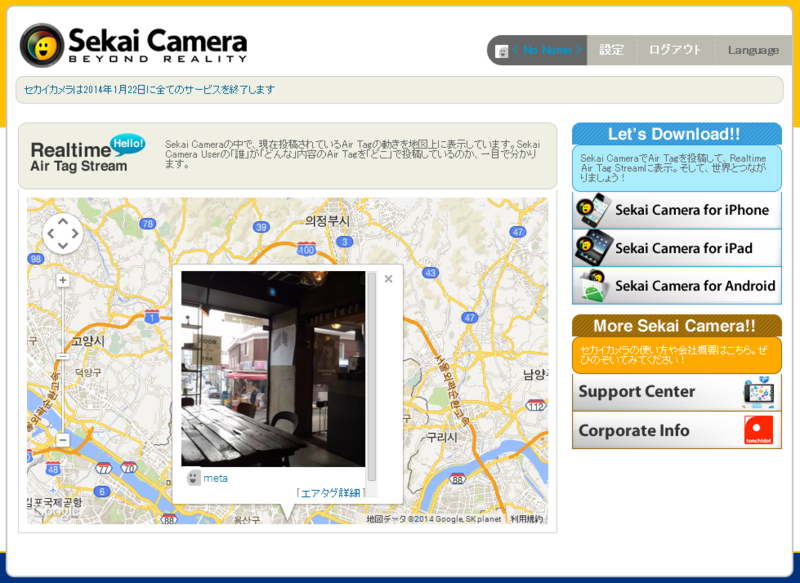The height and width of the screenshot is (583, 800).
Task: Click the iPad device icon
Action: coord(593,247)
